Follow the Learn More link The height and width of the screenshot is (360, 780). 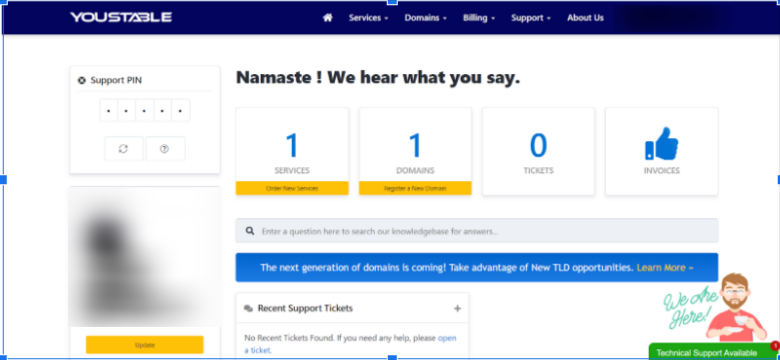click(x=665, y=268)
